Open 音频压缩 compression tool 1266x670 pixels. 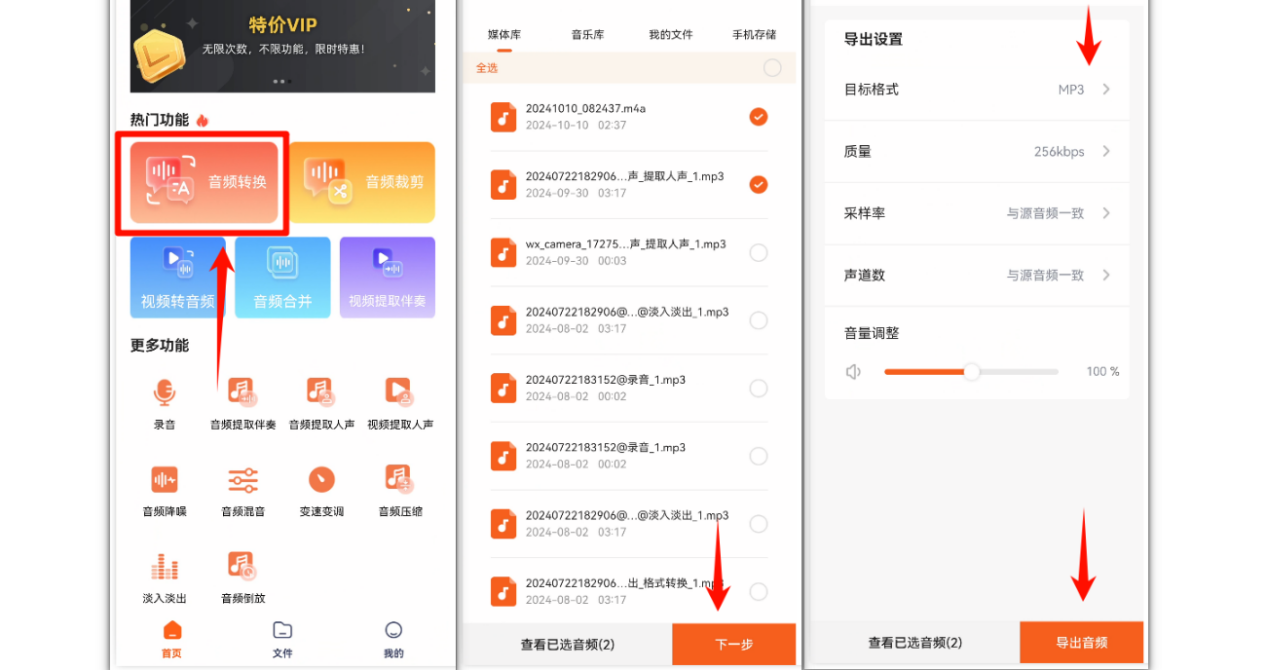(x=399, y=491)
